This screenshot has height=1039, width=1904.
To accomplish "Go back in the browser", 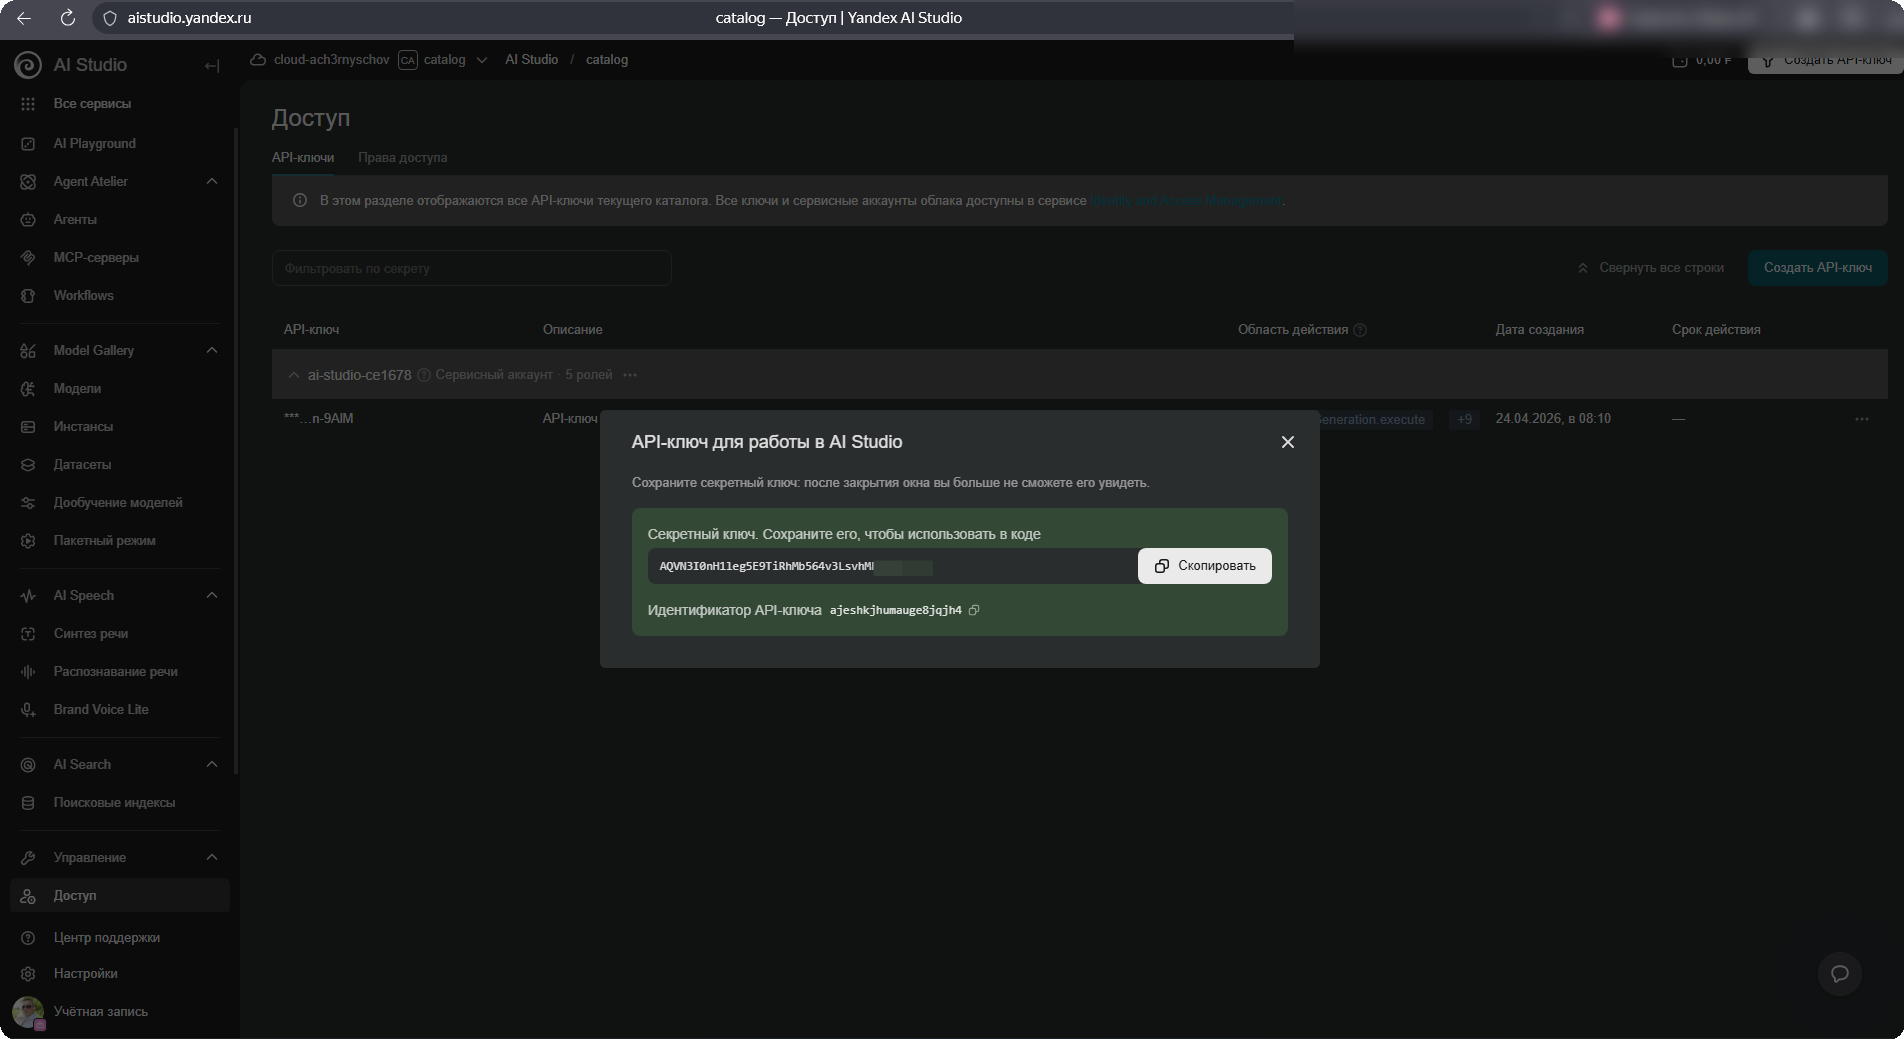I will click(24, 18).
